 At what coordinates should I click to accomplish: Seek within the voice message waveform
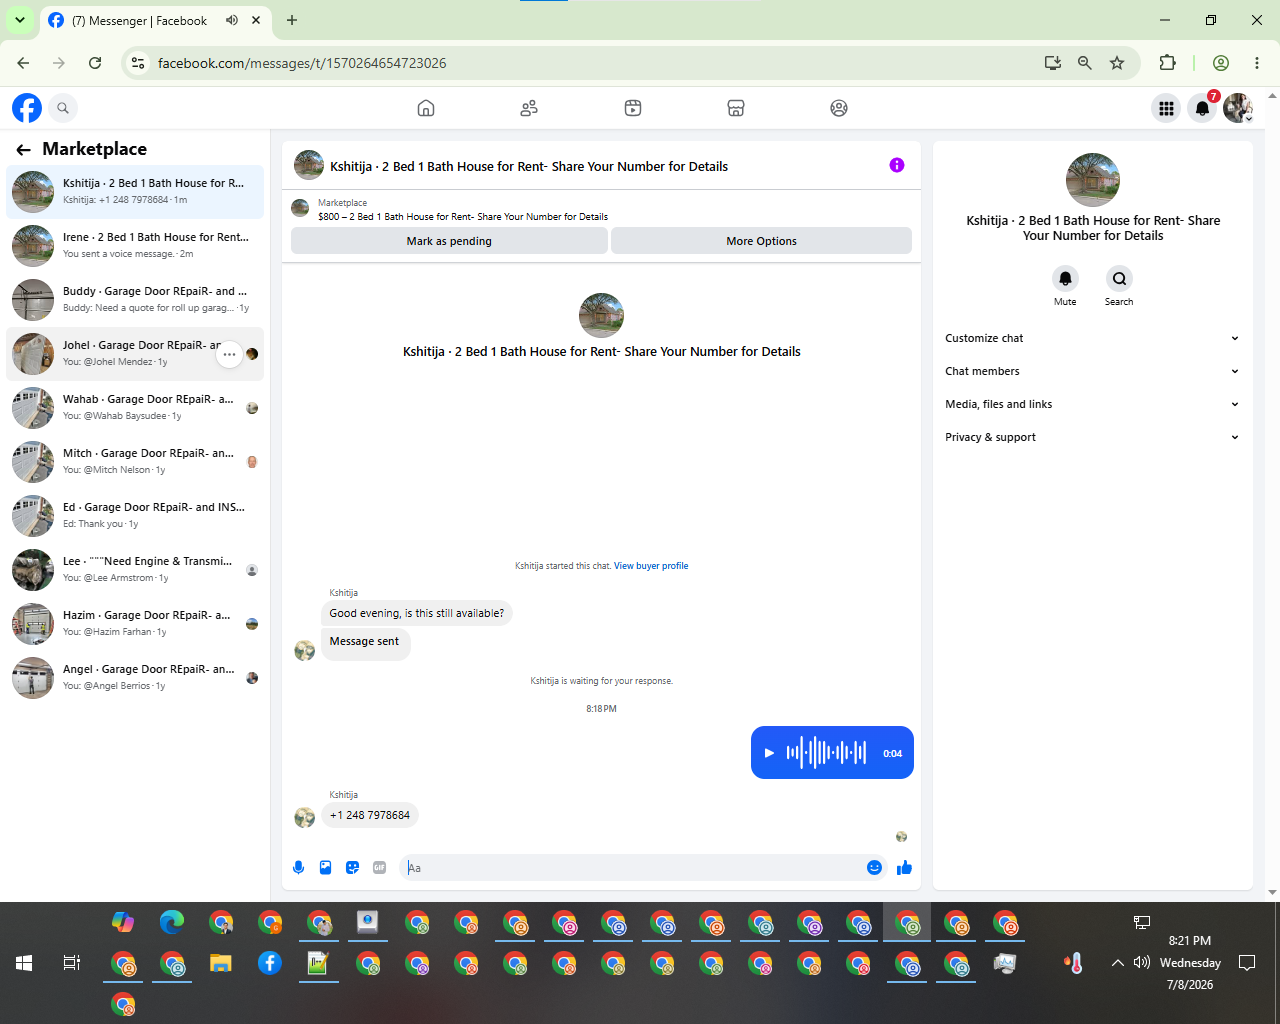tap(826, 753)
